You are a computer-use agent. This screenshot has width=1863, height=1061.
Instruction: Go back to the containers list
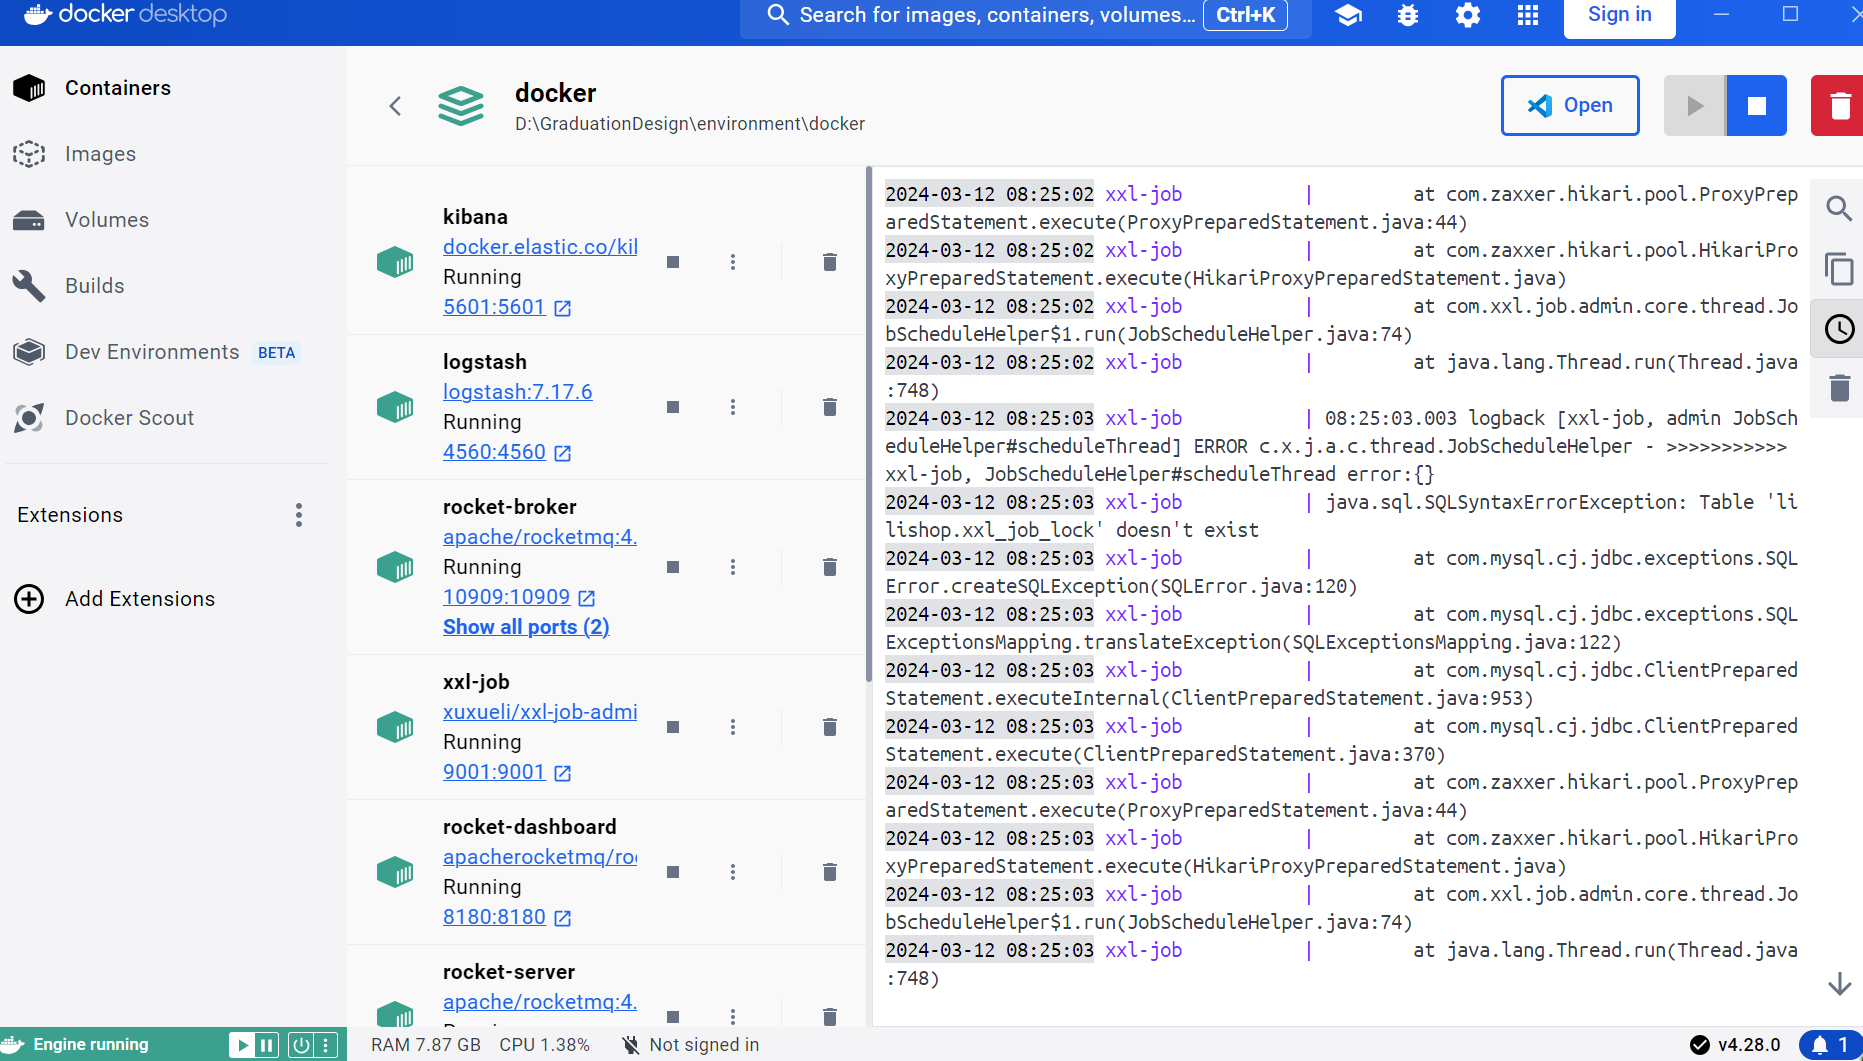point(395,106)
